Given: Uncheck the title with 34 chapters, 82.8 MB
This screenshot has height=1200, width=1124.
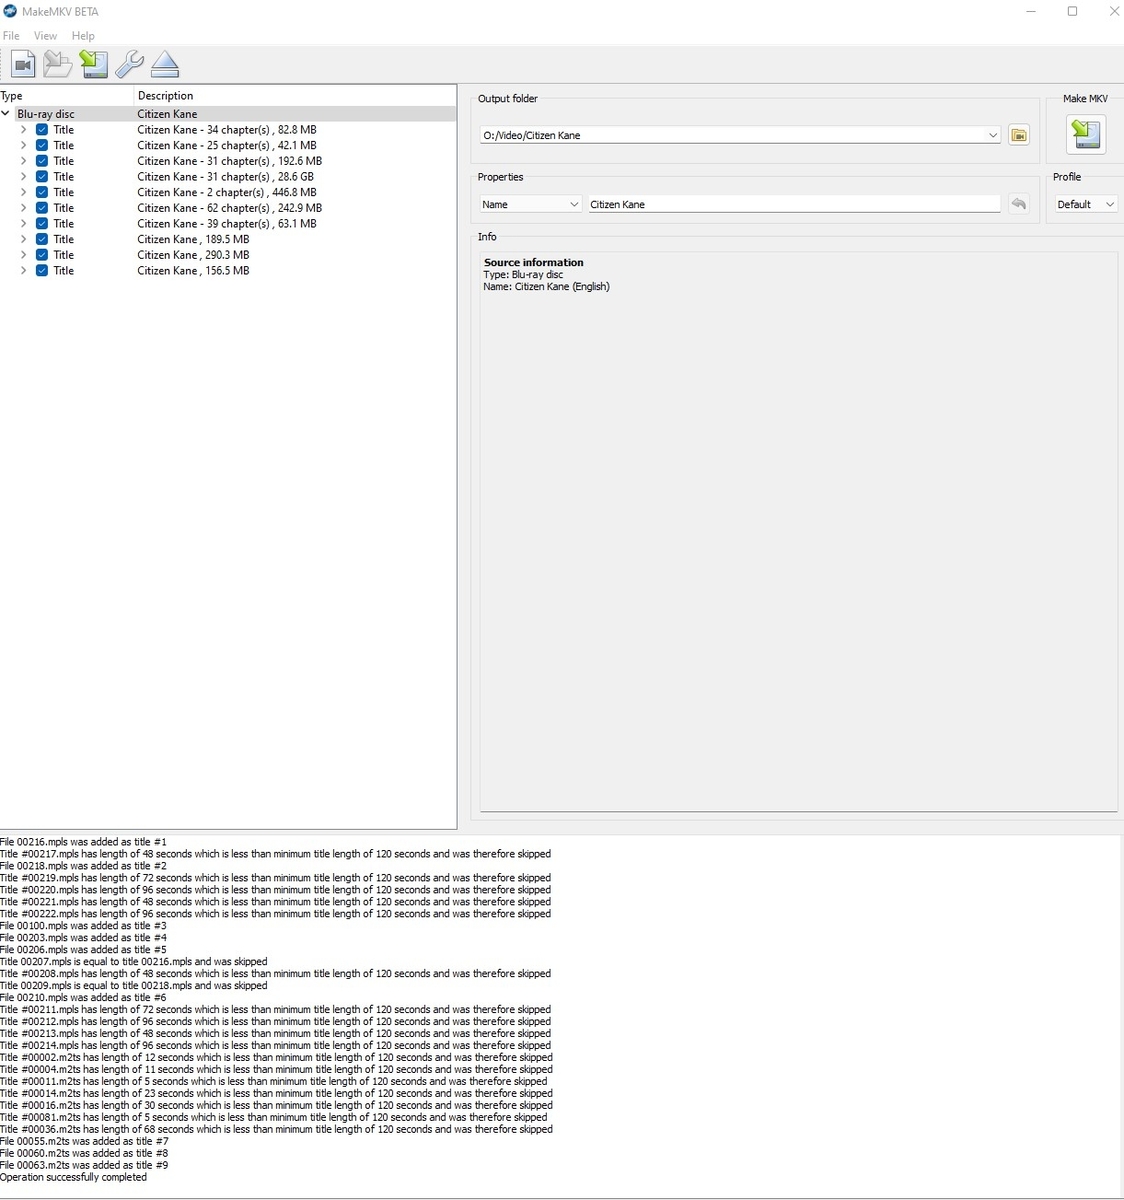Looking at the screenshot, I should pyautogui.click(x=42, y=130).
